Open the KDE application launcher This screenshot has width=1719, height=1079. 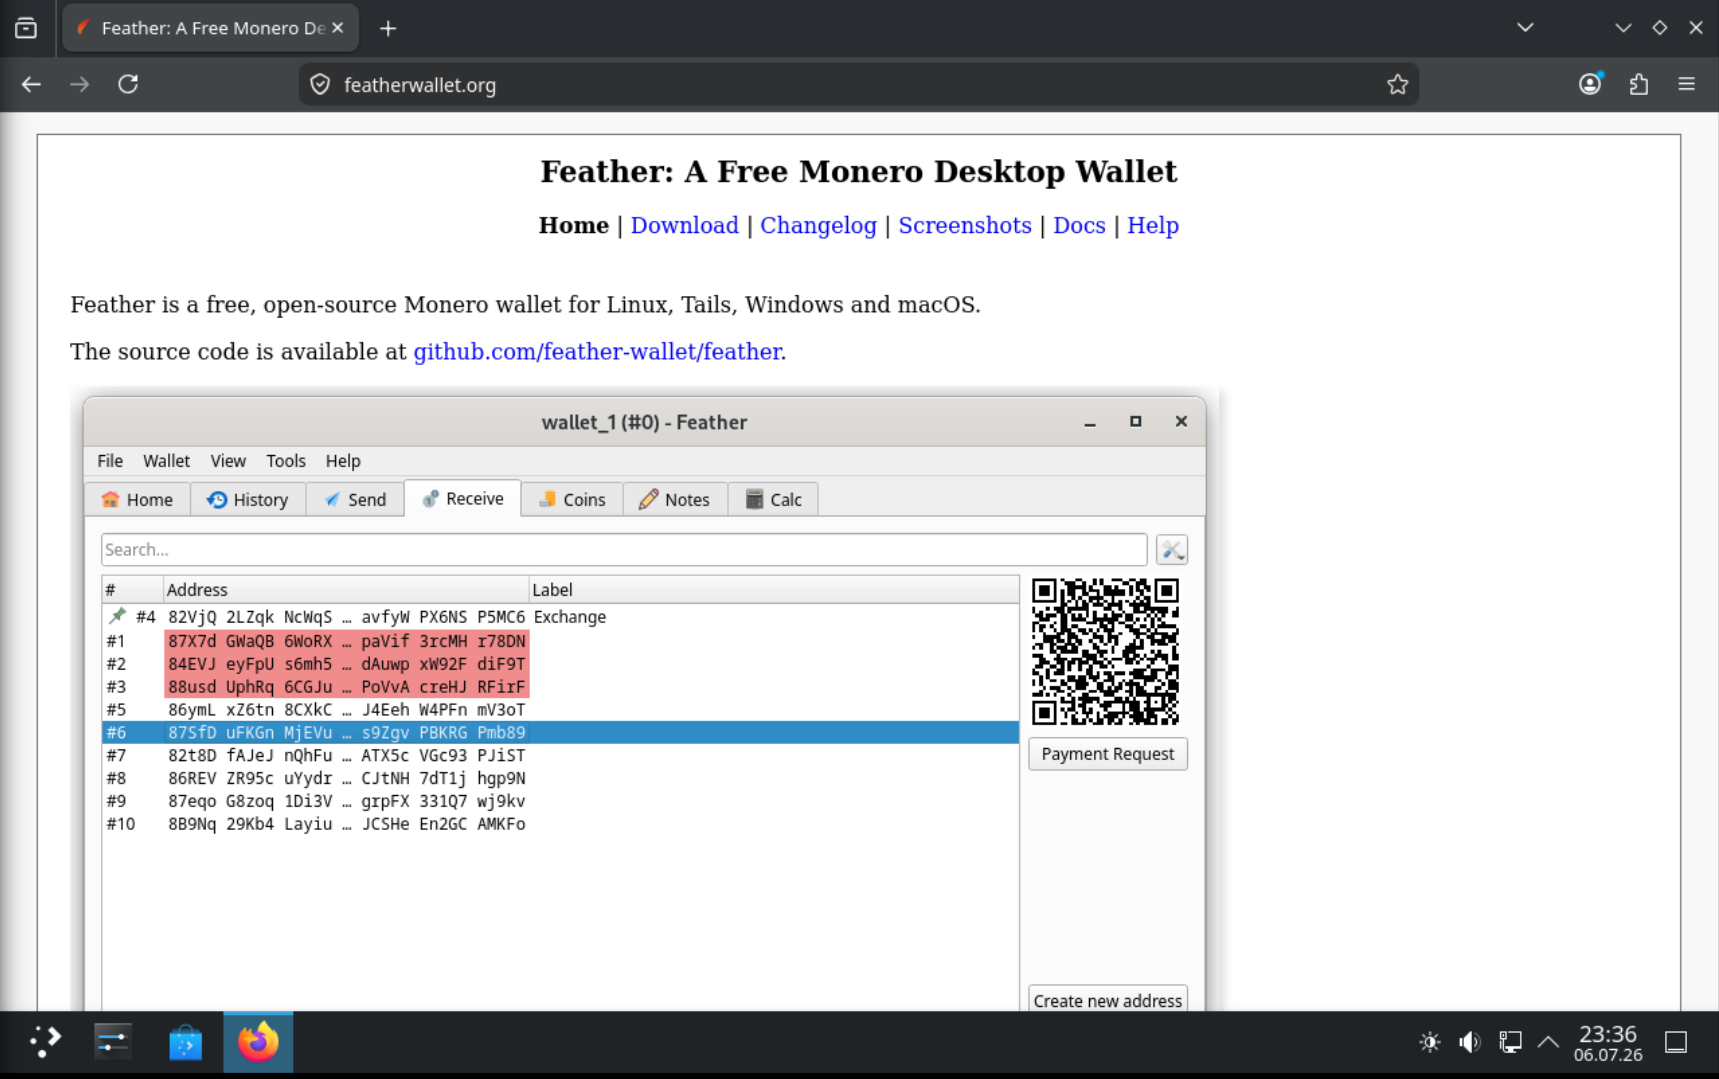click(44, 1042)
